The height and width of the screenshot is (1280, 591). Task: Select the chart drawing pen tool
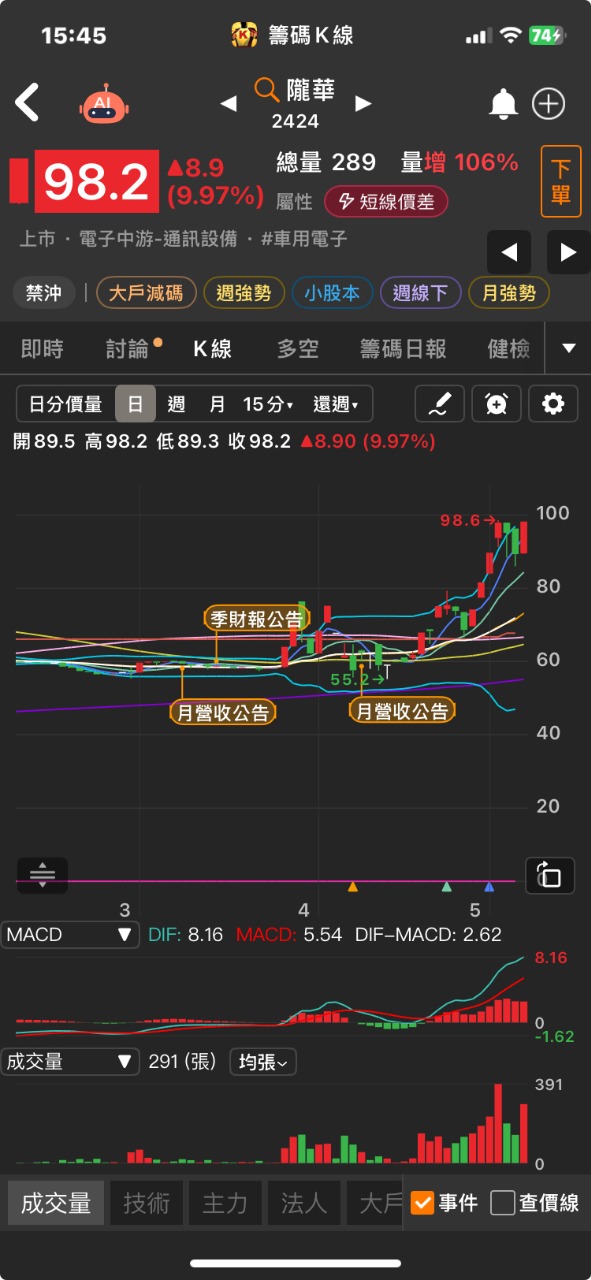(x=440, y=404)
